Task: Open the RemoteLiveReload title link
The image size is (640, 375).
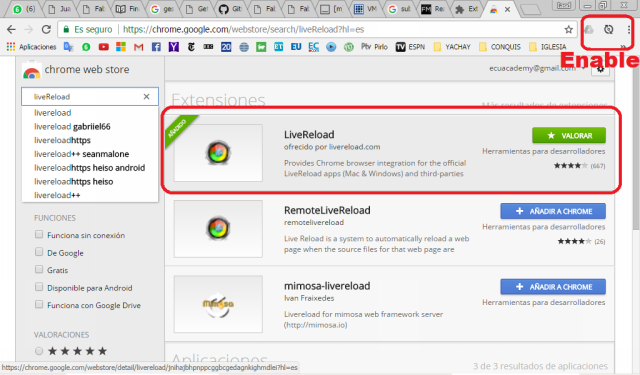Action: click(327, 210)
